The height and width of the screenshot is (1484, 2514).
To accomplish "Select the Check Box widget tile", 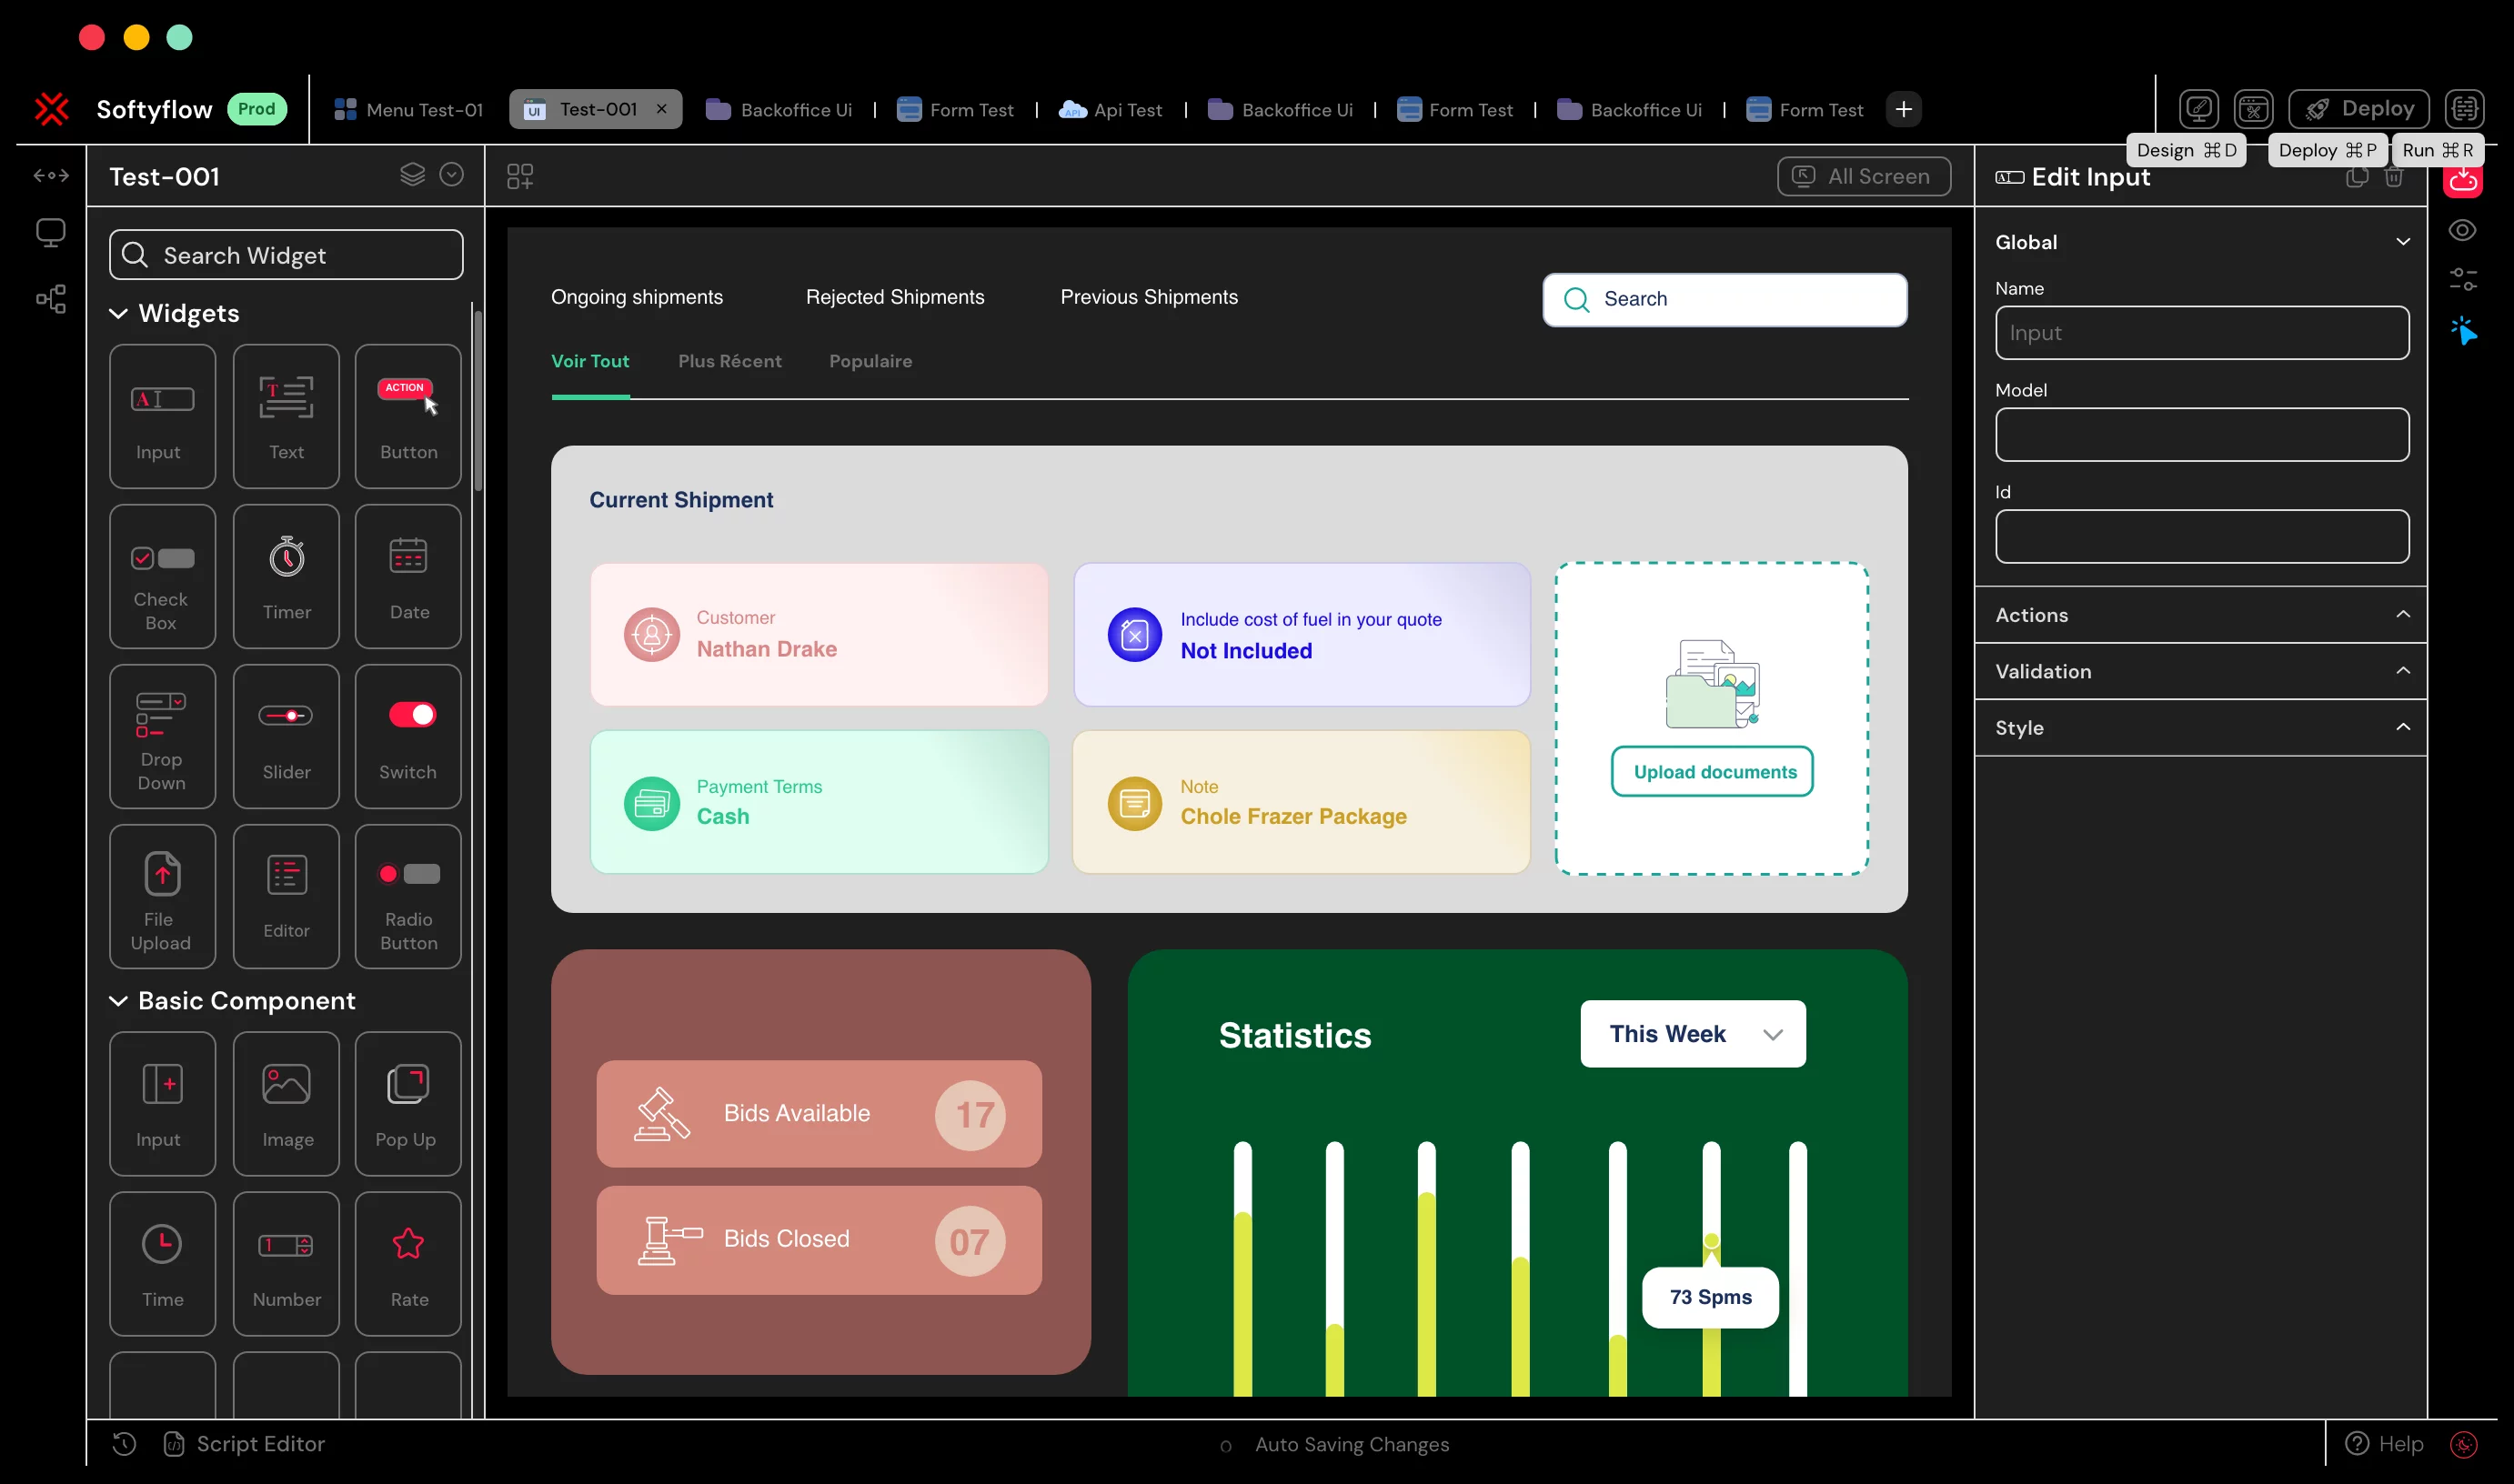I will point(162,576).
